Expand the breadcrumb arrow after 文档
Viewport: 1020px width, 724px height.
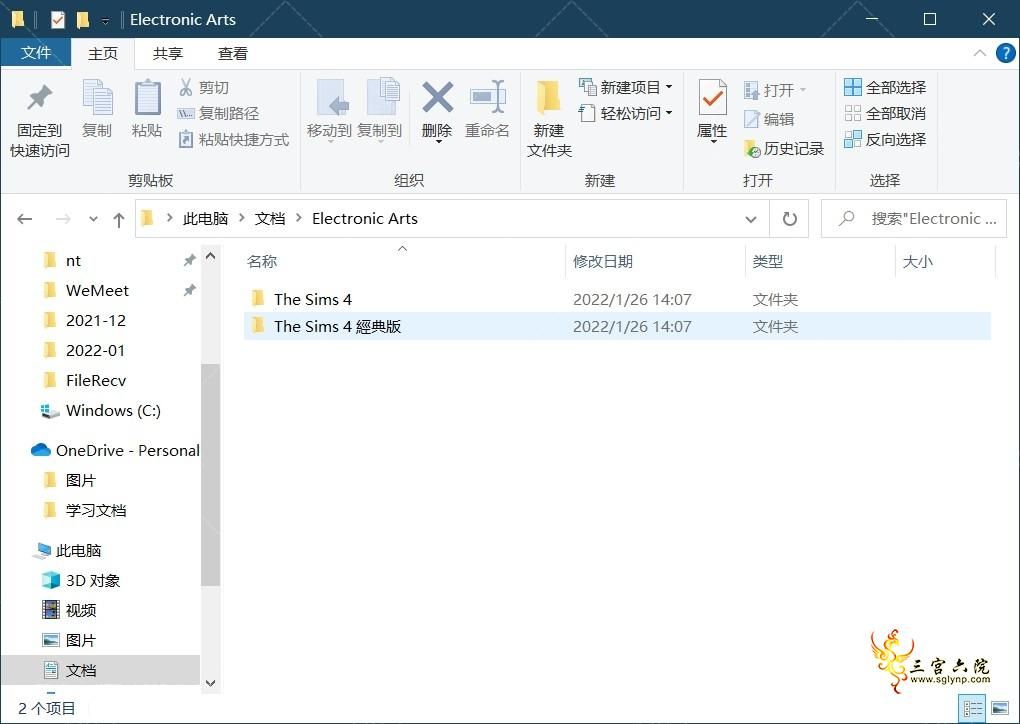[x=299, y=219]
